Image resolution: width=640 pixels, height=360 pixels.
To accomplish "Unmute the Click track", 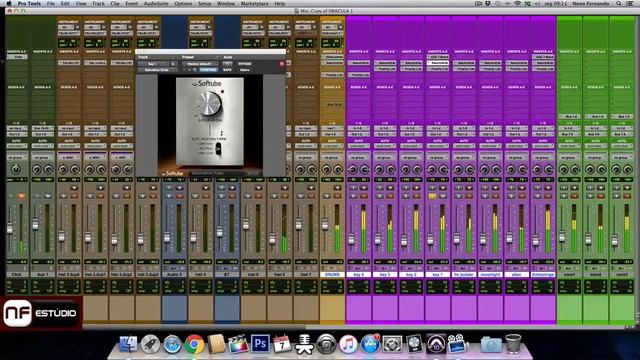I will tap(21, 196).
